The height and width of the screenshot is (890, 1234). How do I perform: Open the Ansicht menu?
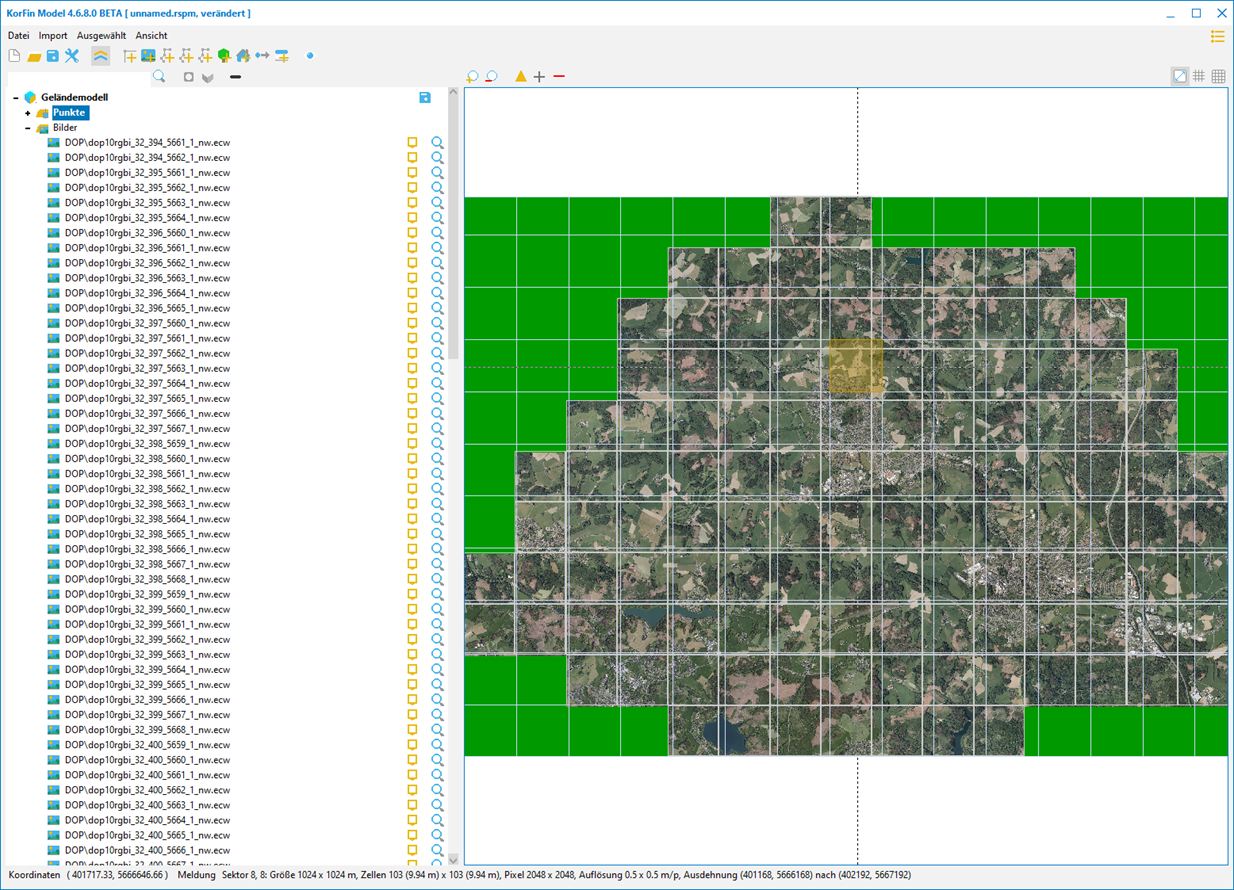(x=151, y=36)
